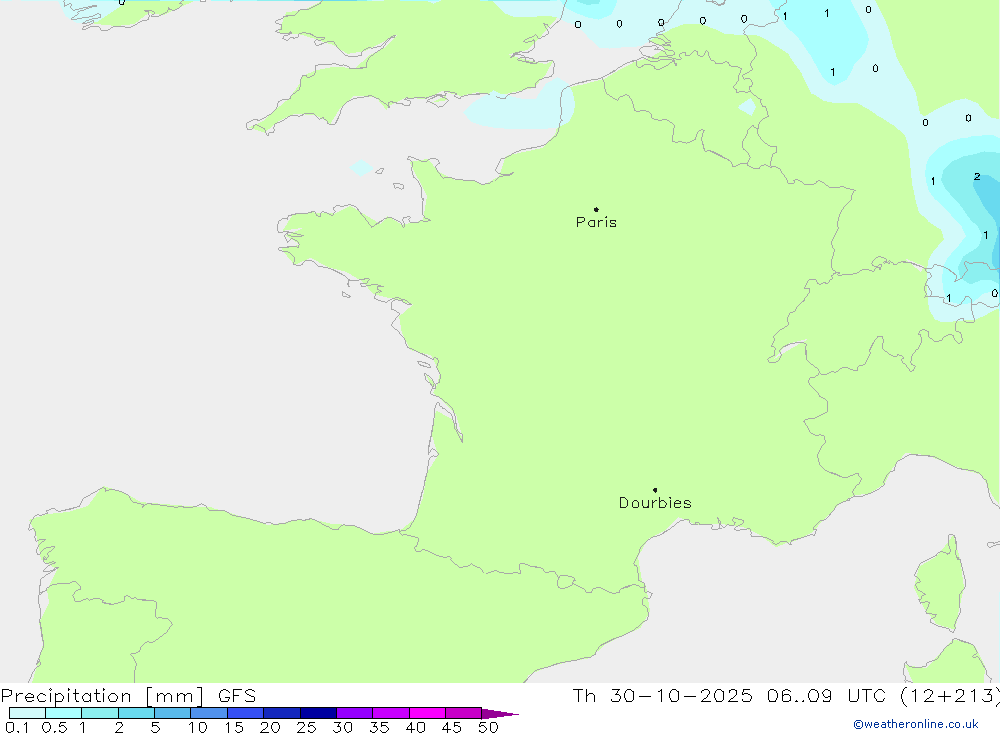Select the Dourbies location dot marker

[x=655, y=490]
